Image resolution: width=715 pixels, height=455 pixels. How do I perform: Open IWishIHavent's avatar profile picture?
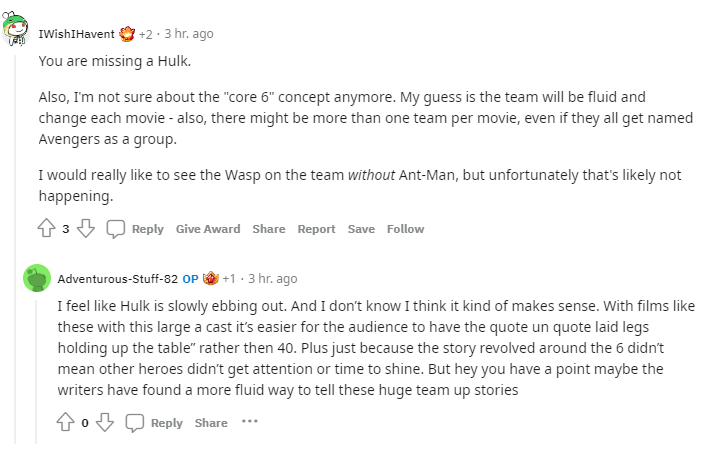click(x=16, y=28)
